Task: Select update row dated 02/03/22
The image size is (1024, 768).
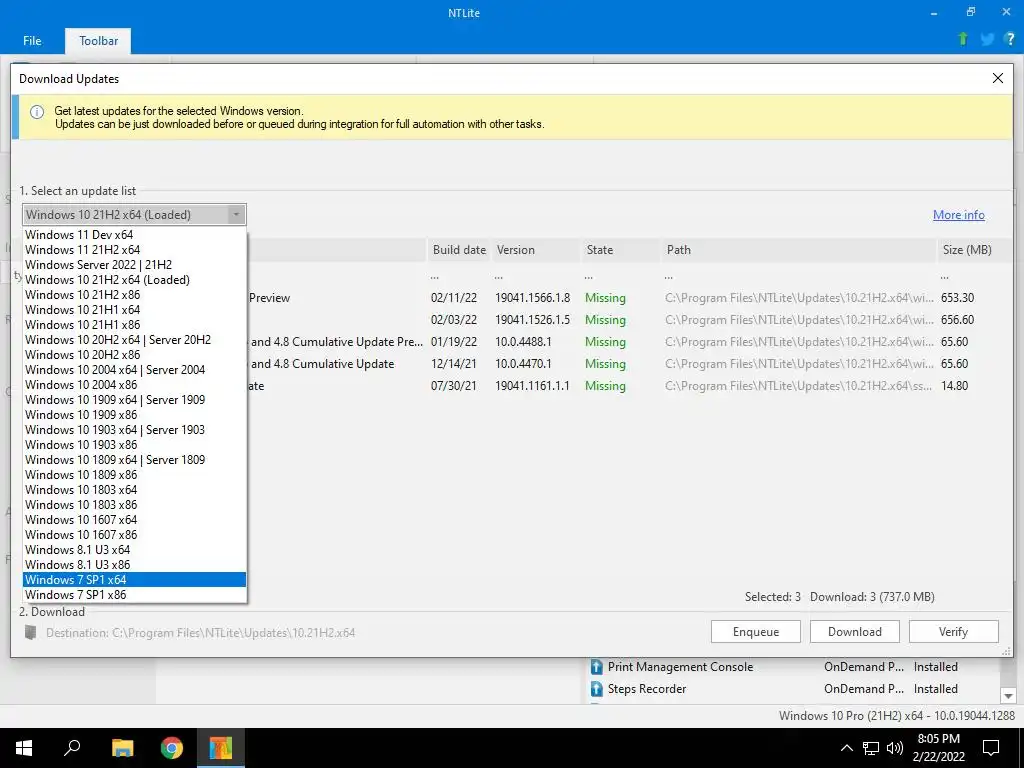Action: tap(630, 320)
